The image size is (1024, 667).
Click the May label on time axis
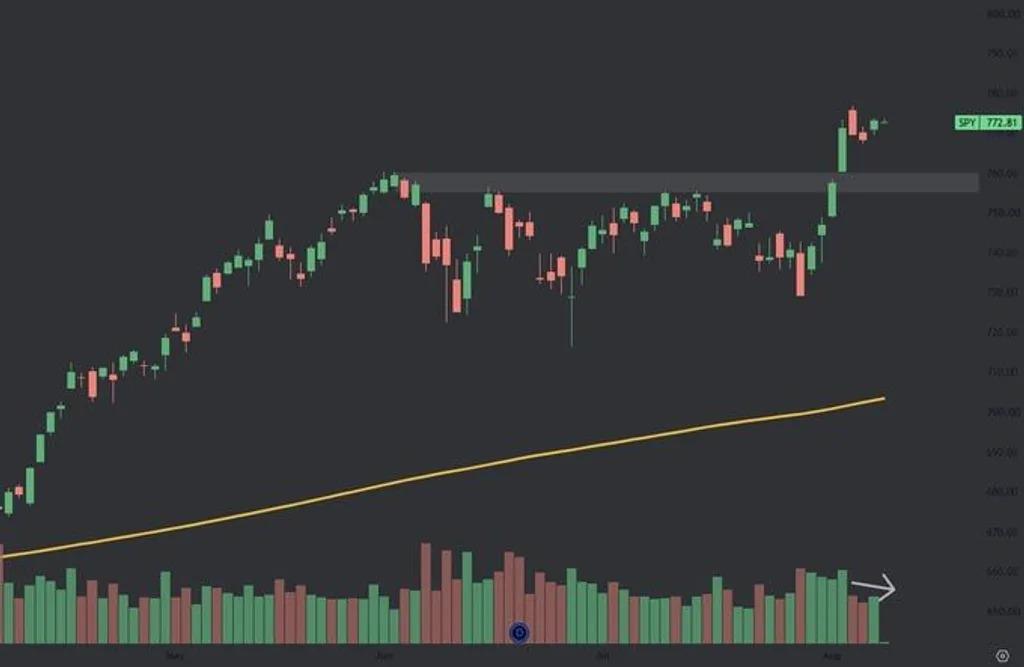[174, 655]
